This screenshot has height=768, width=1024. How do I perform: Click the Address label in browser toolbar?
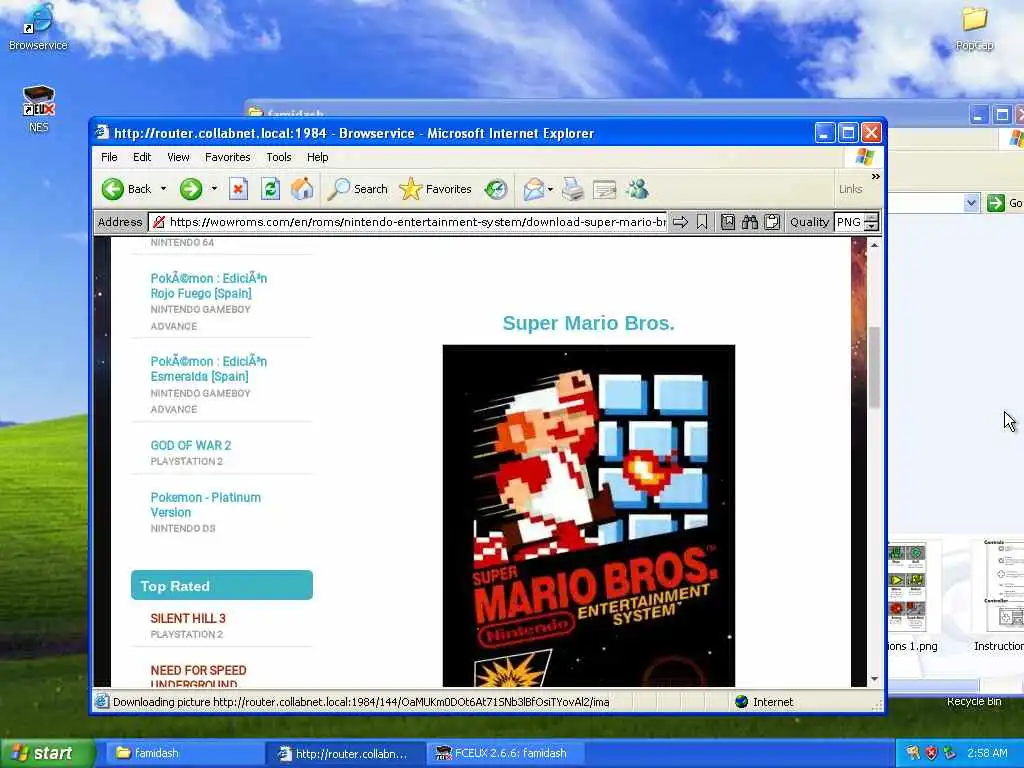120,222
